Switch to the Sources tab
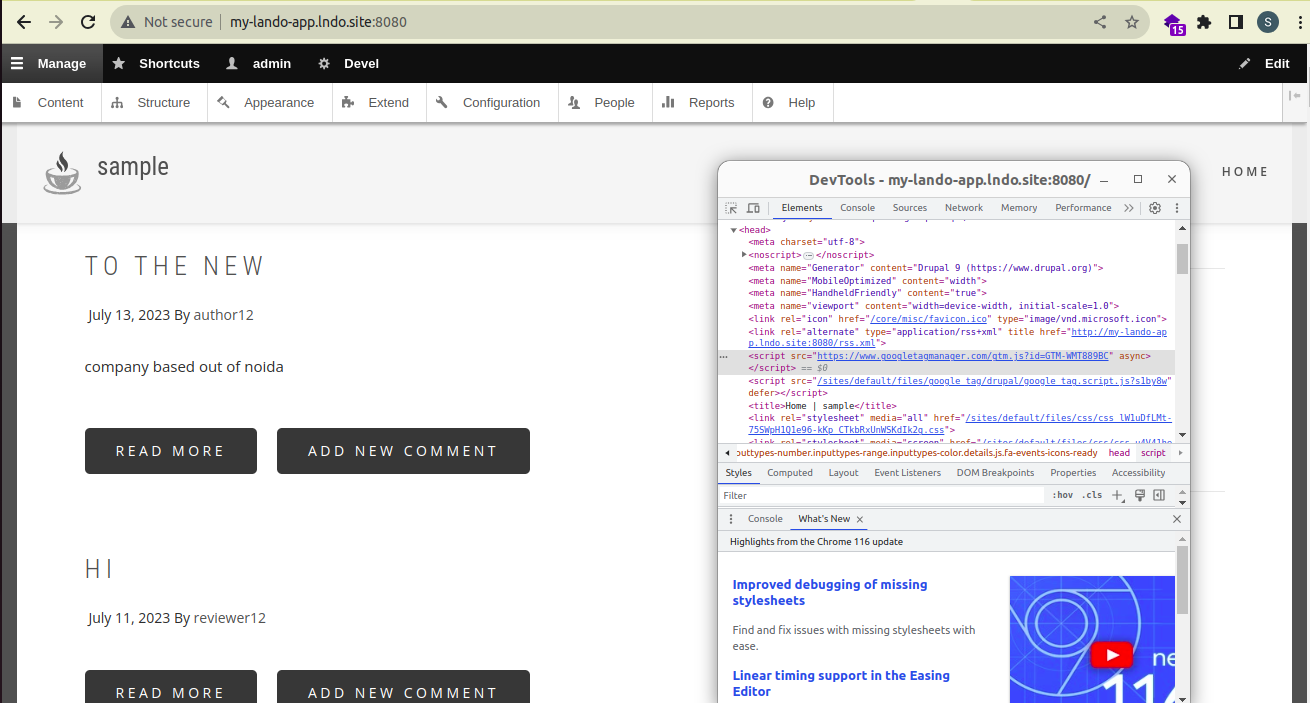Screen dimensions: 1310x703 (910, 208)
